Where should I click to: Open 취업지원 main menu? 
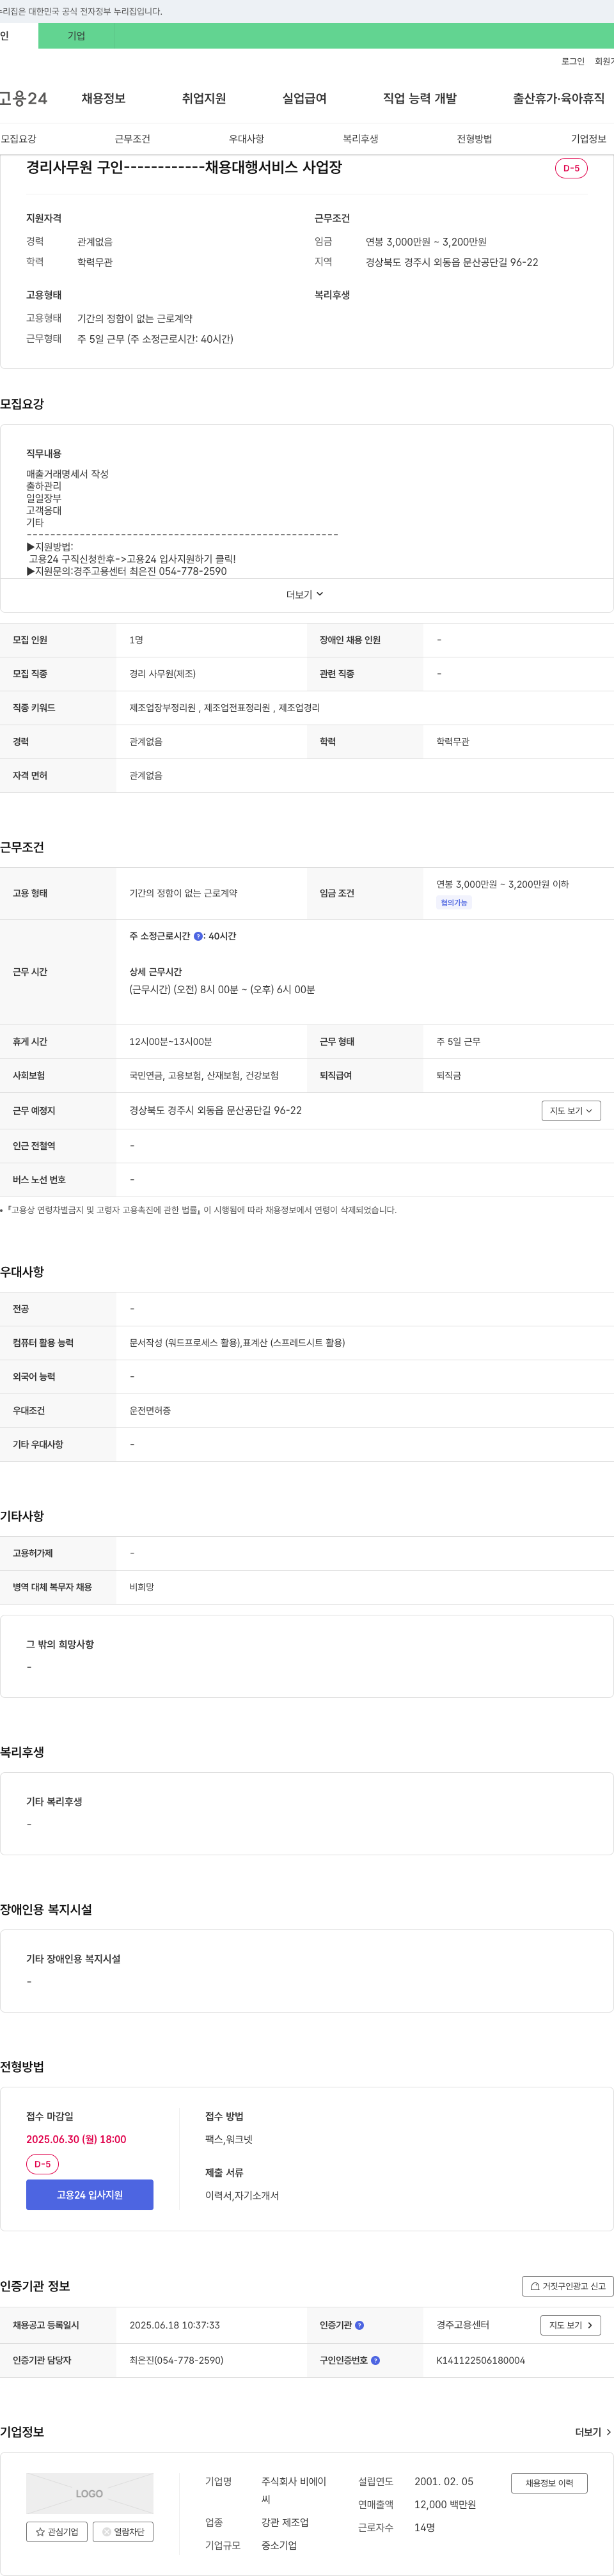coord(204,98)
